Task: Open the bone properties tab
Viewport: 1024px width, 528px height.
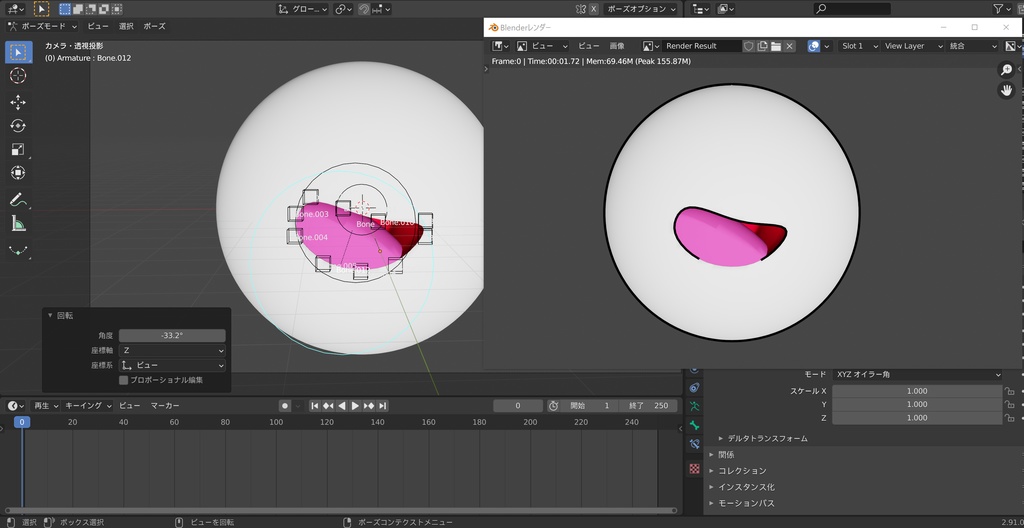Action: click(x=694, y=425)
